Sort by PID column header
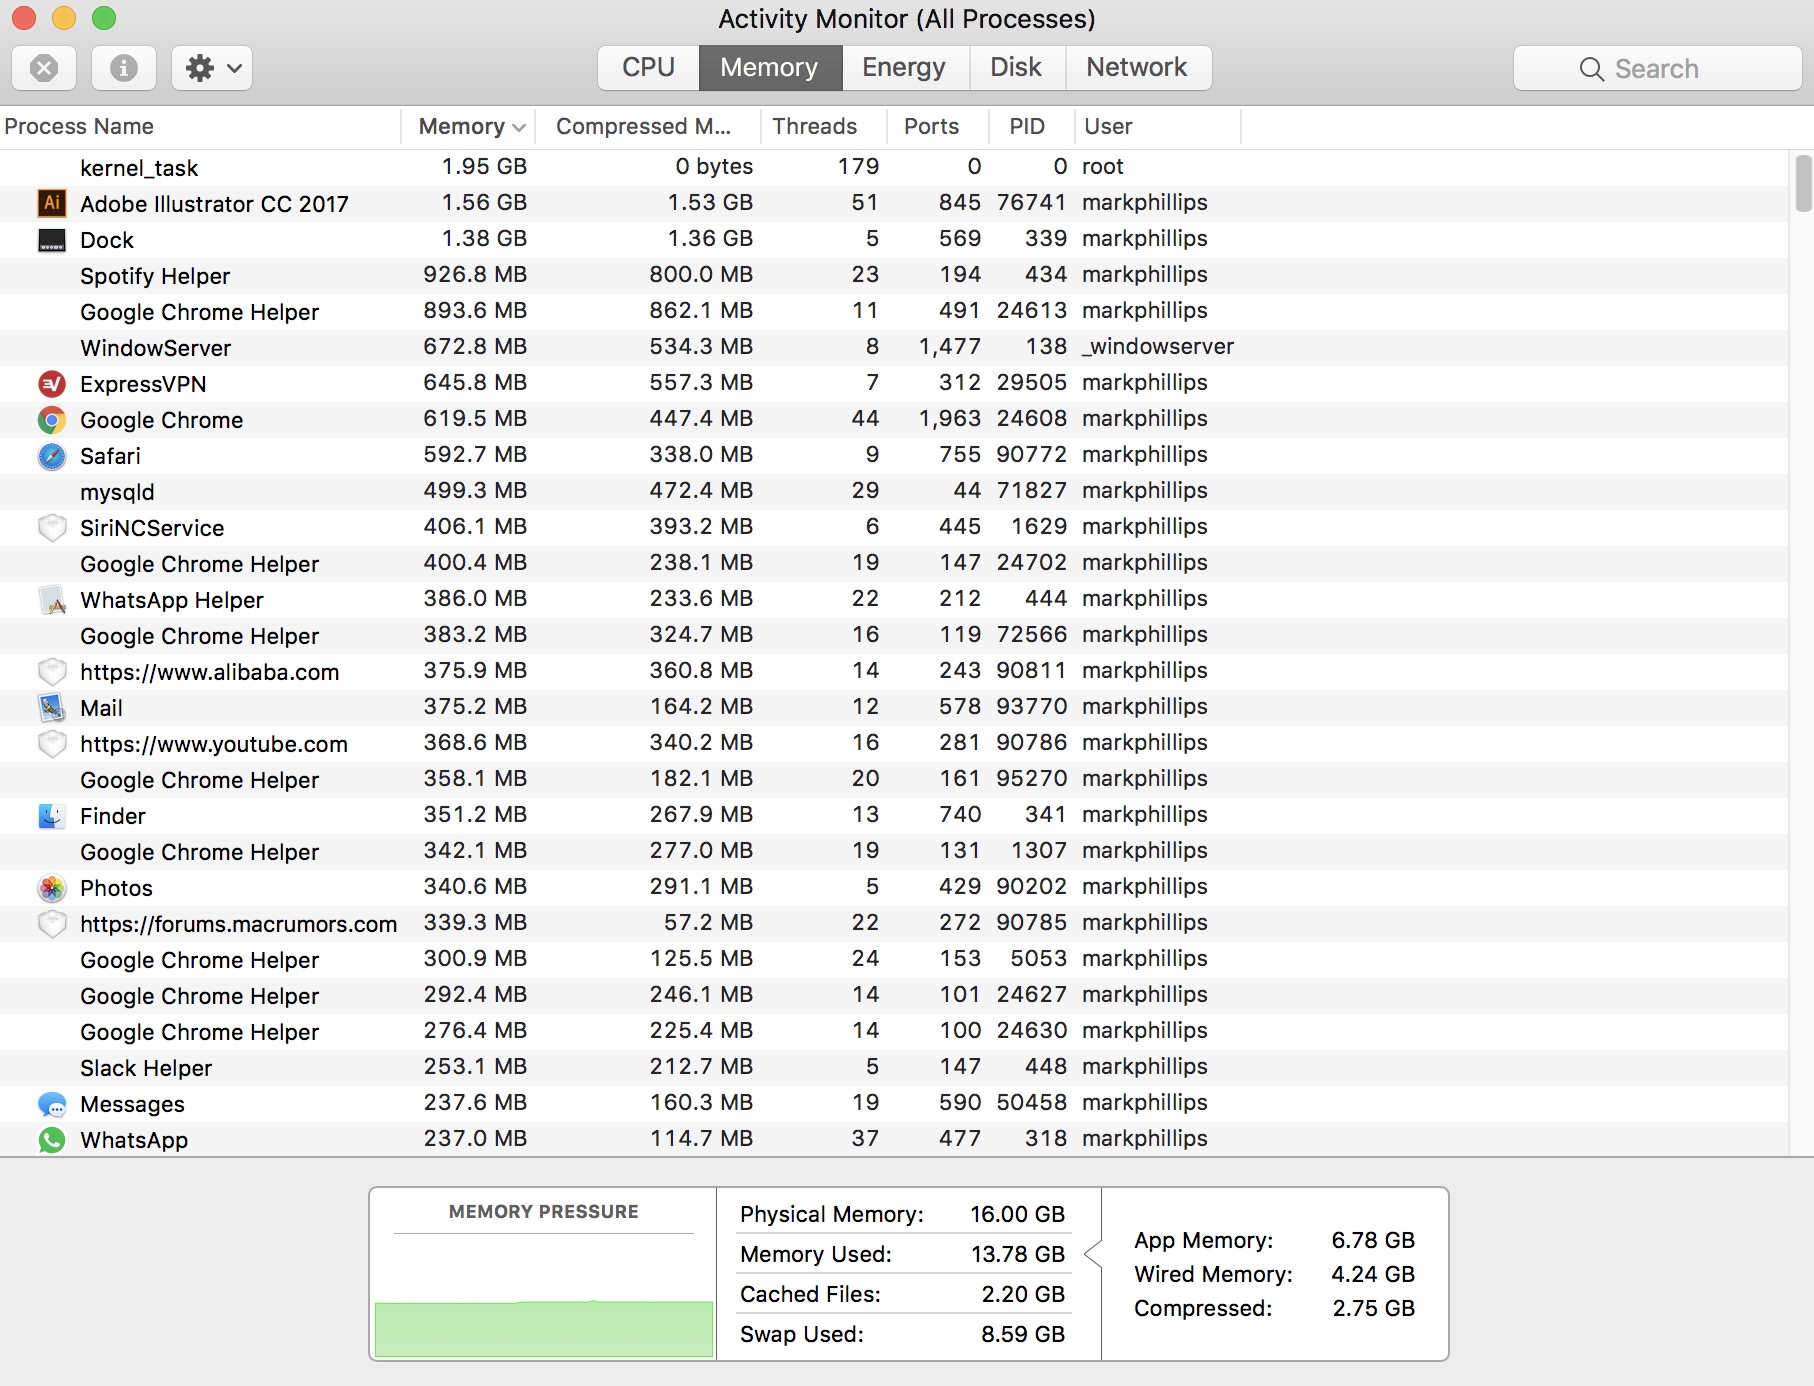 [x=1032, y=127]
